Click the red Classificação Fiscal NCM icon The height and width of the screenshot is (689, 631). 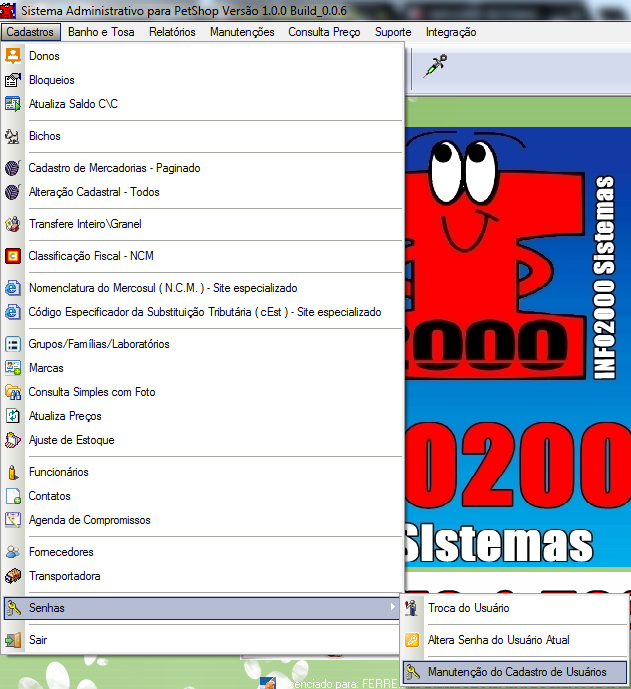(13, 256)
